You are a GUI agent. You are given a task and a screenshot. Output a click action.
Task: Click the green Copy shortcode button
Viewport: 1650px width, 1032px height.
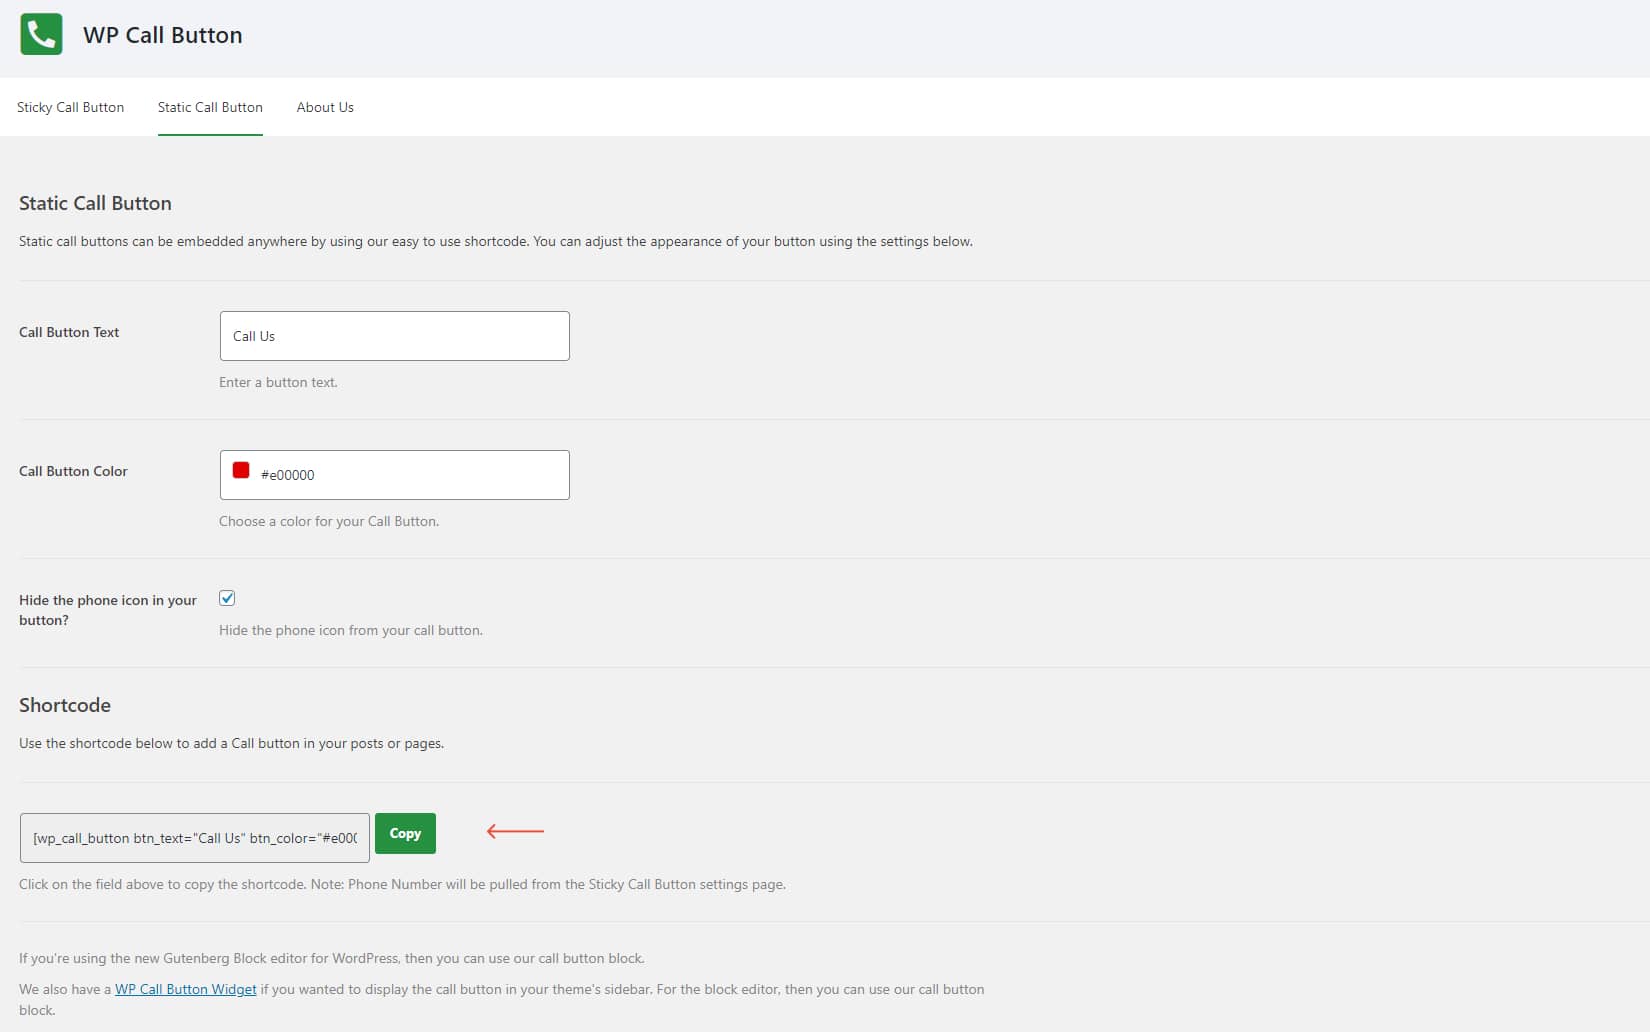[405, 833]
